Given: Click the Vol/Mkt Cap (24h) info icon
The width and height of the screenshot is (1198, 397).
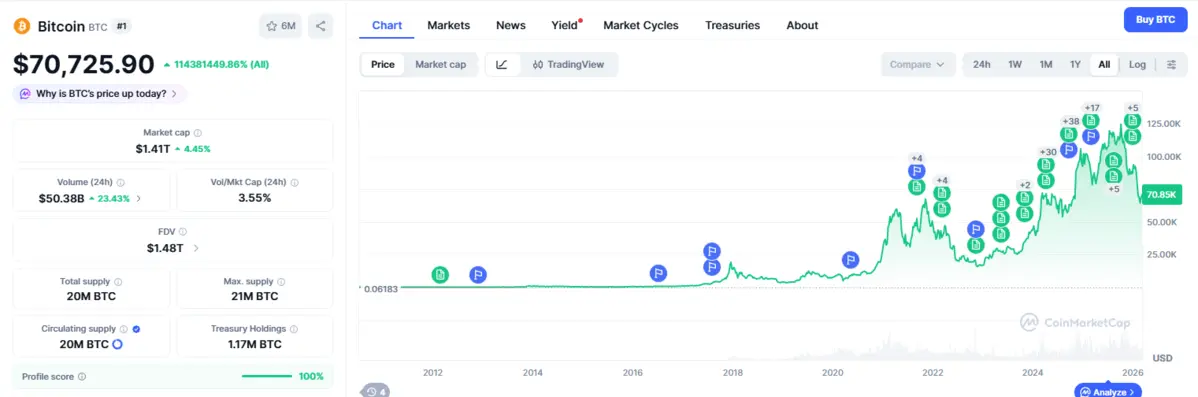Looking at the screenshot, I should click(294, 182).
